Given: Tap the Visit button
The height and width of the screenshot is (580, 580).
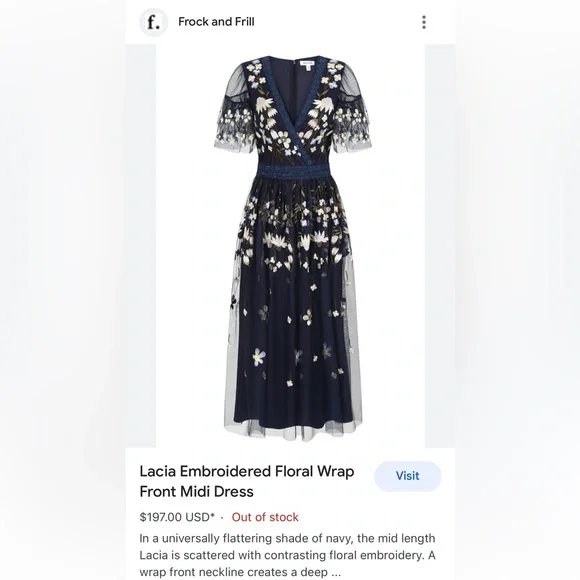Looking at the screenshot, I should tap(408, 476).
